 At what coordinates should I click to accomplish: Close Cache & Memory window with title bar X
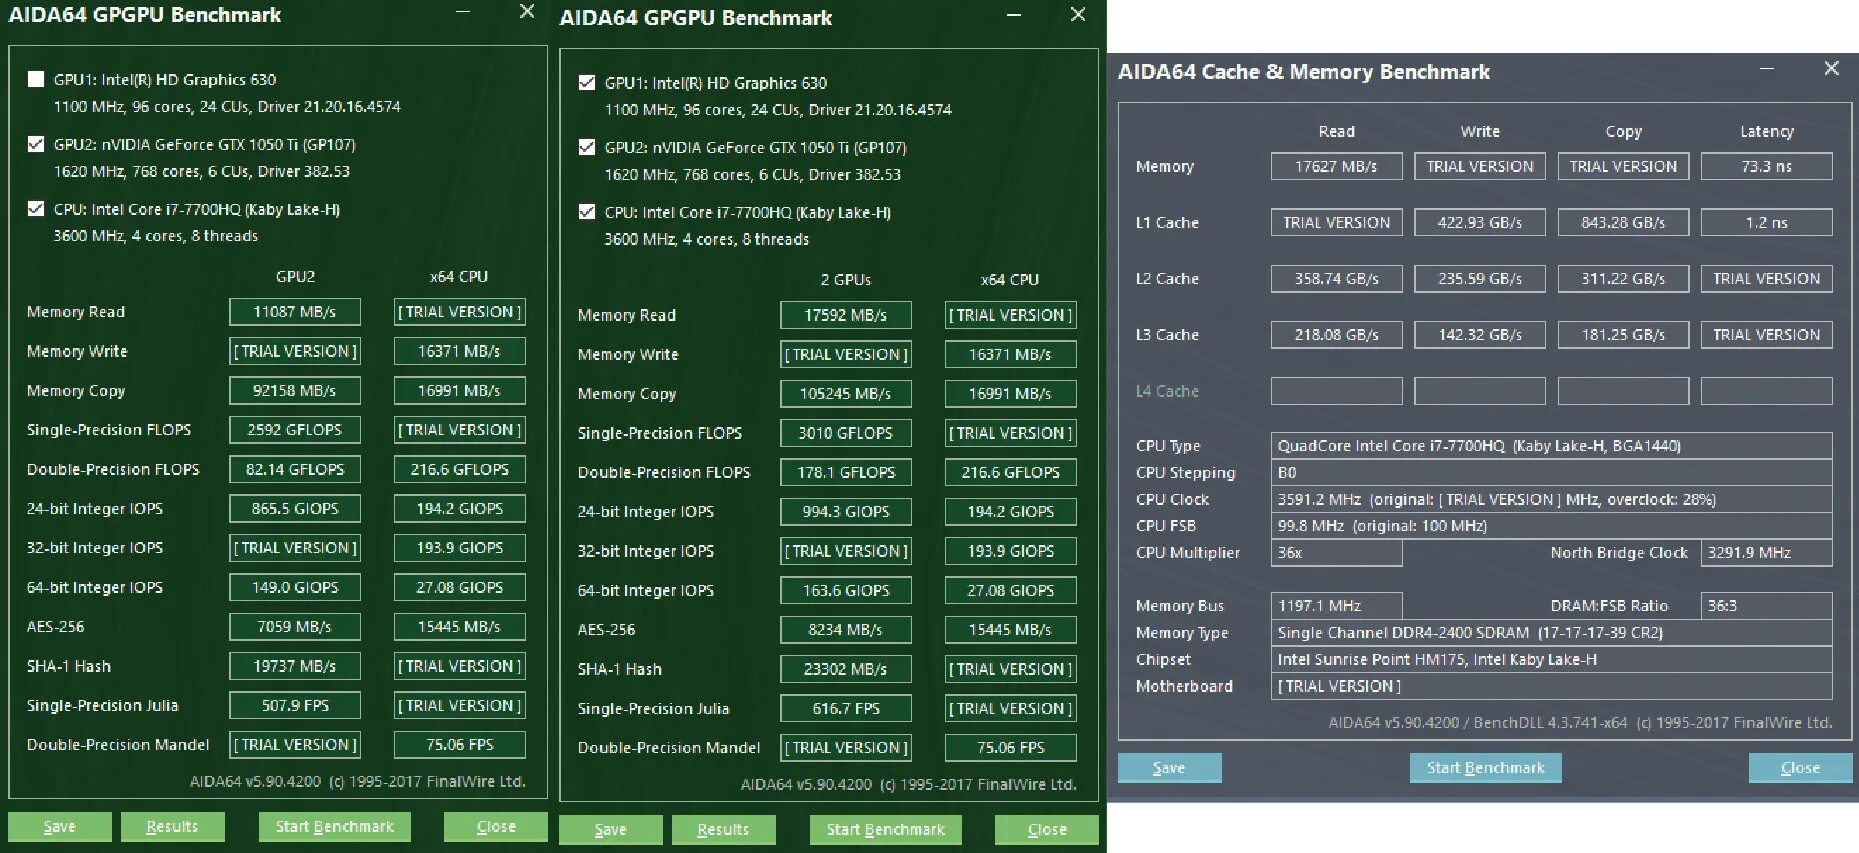click(1831, 68)
